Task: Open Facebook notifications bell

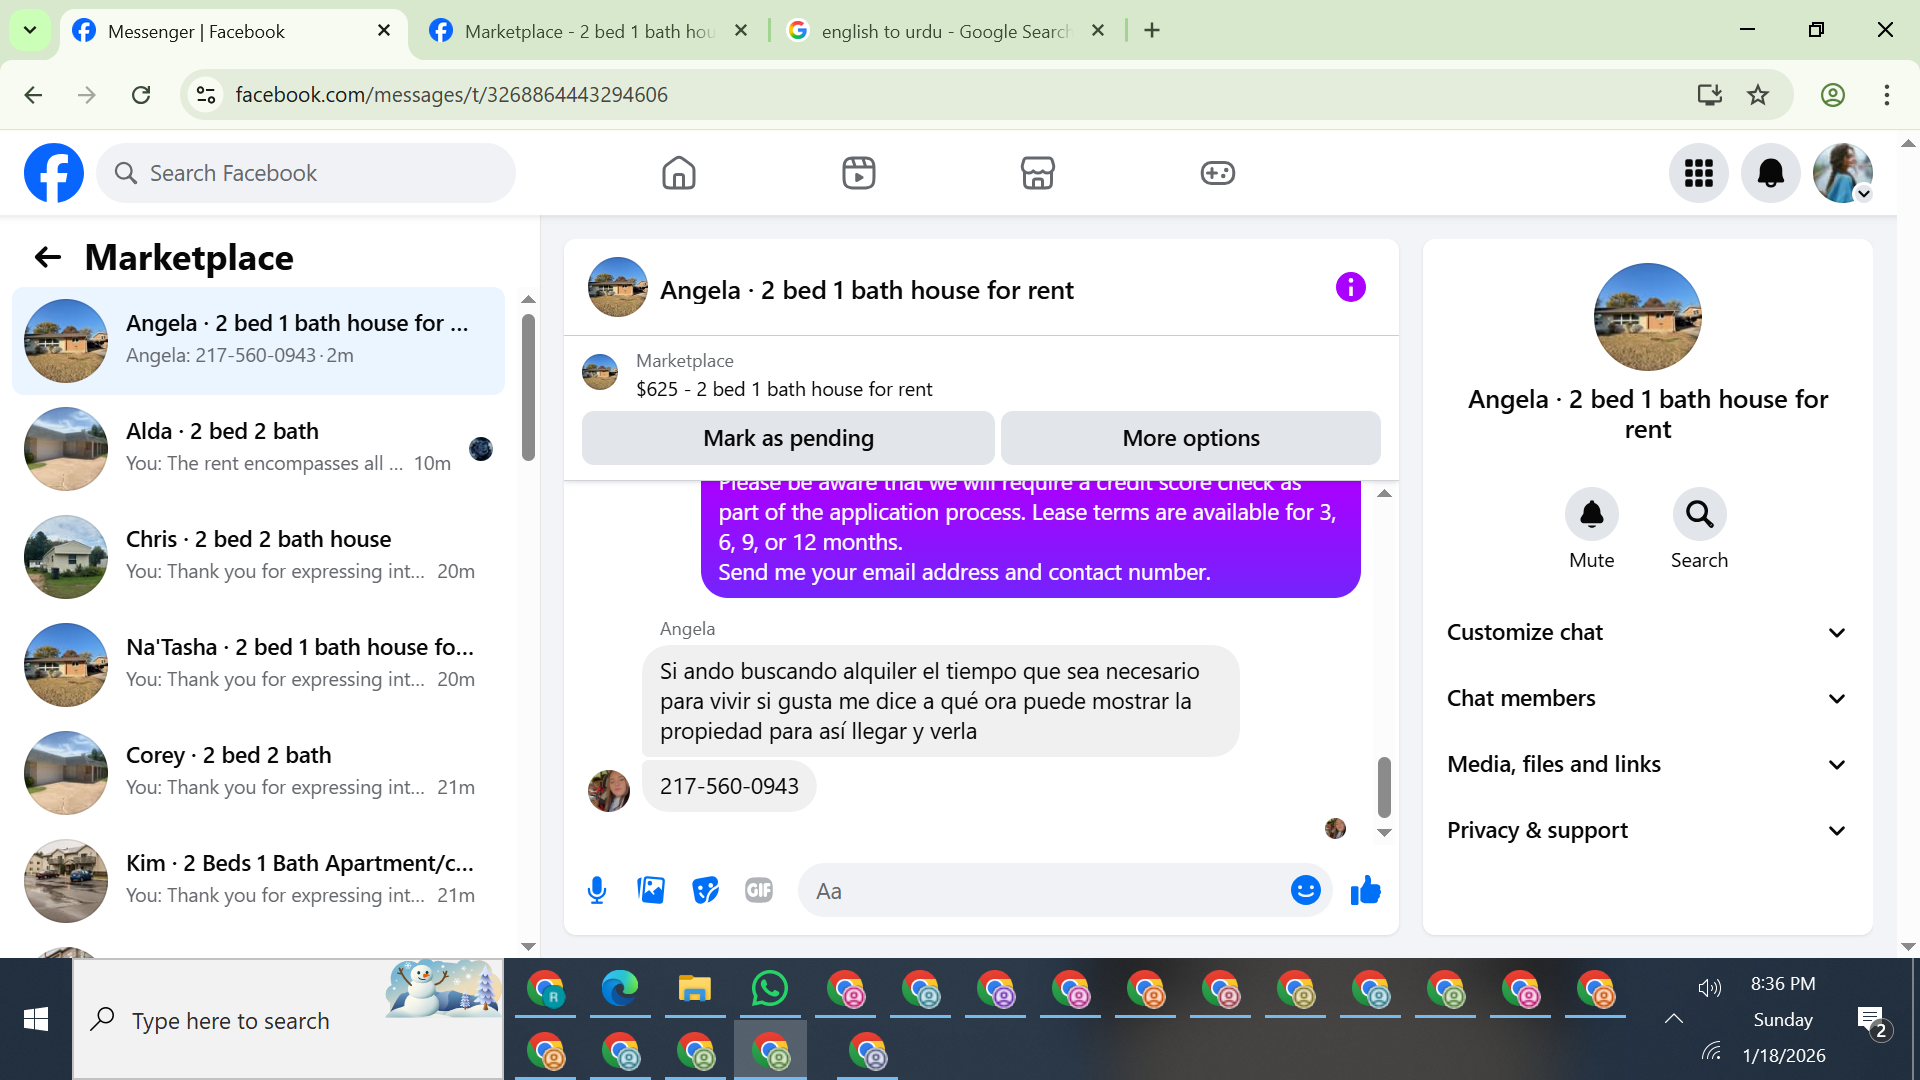Action: (1770, 173)
